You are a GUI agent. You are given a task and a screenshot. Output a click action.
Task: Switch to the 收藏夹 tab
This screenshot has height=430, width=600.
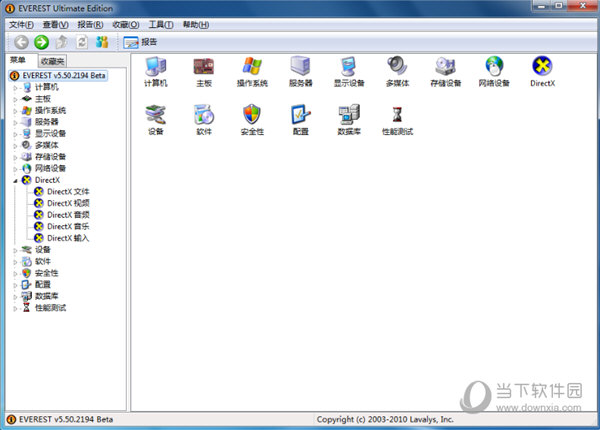click(x=52, y=61)
